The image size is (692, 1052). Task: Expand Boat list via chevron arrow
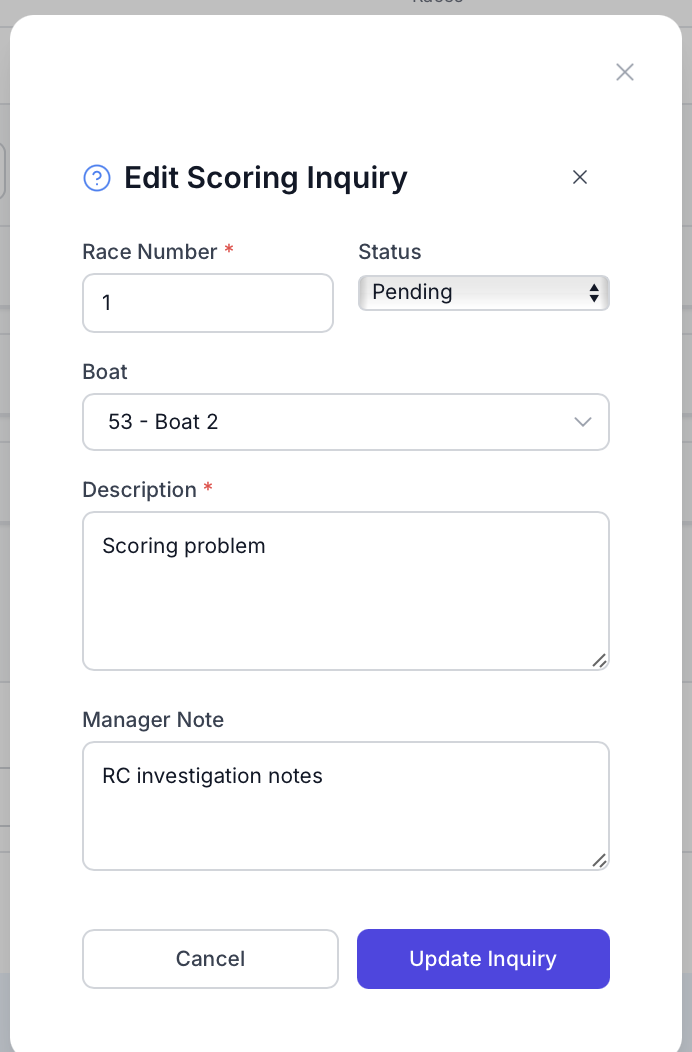[x=583, y=422]
